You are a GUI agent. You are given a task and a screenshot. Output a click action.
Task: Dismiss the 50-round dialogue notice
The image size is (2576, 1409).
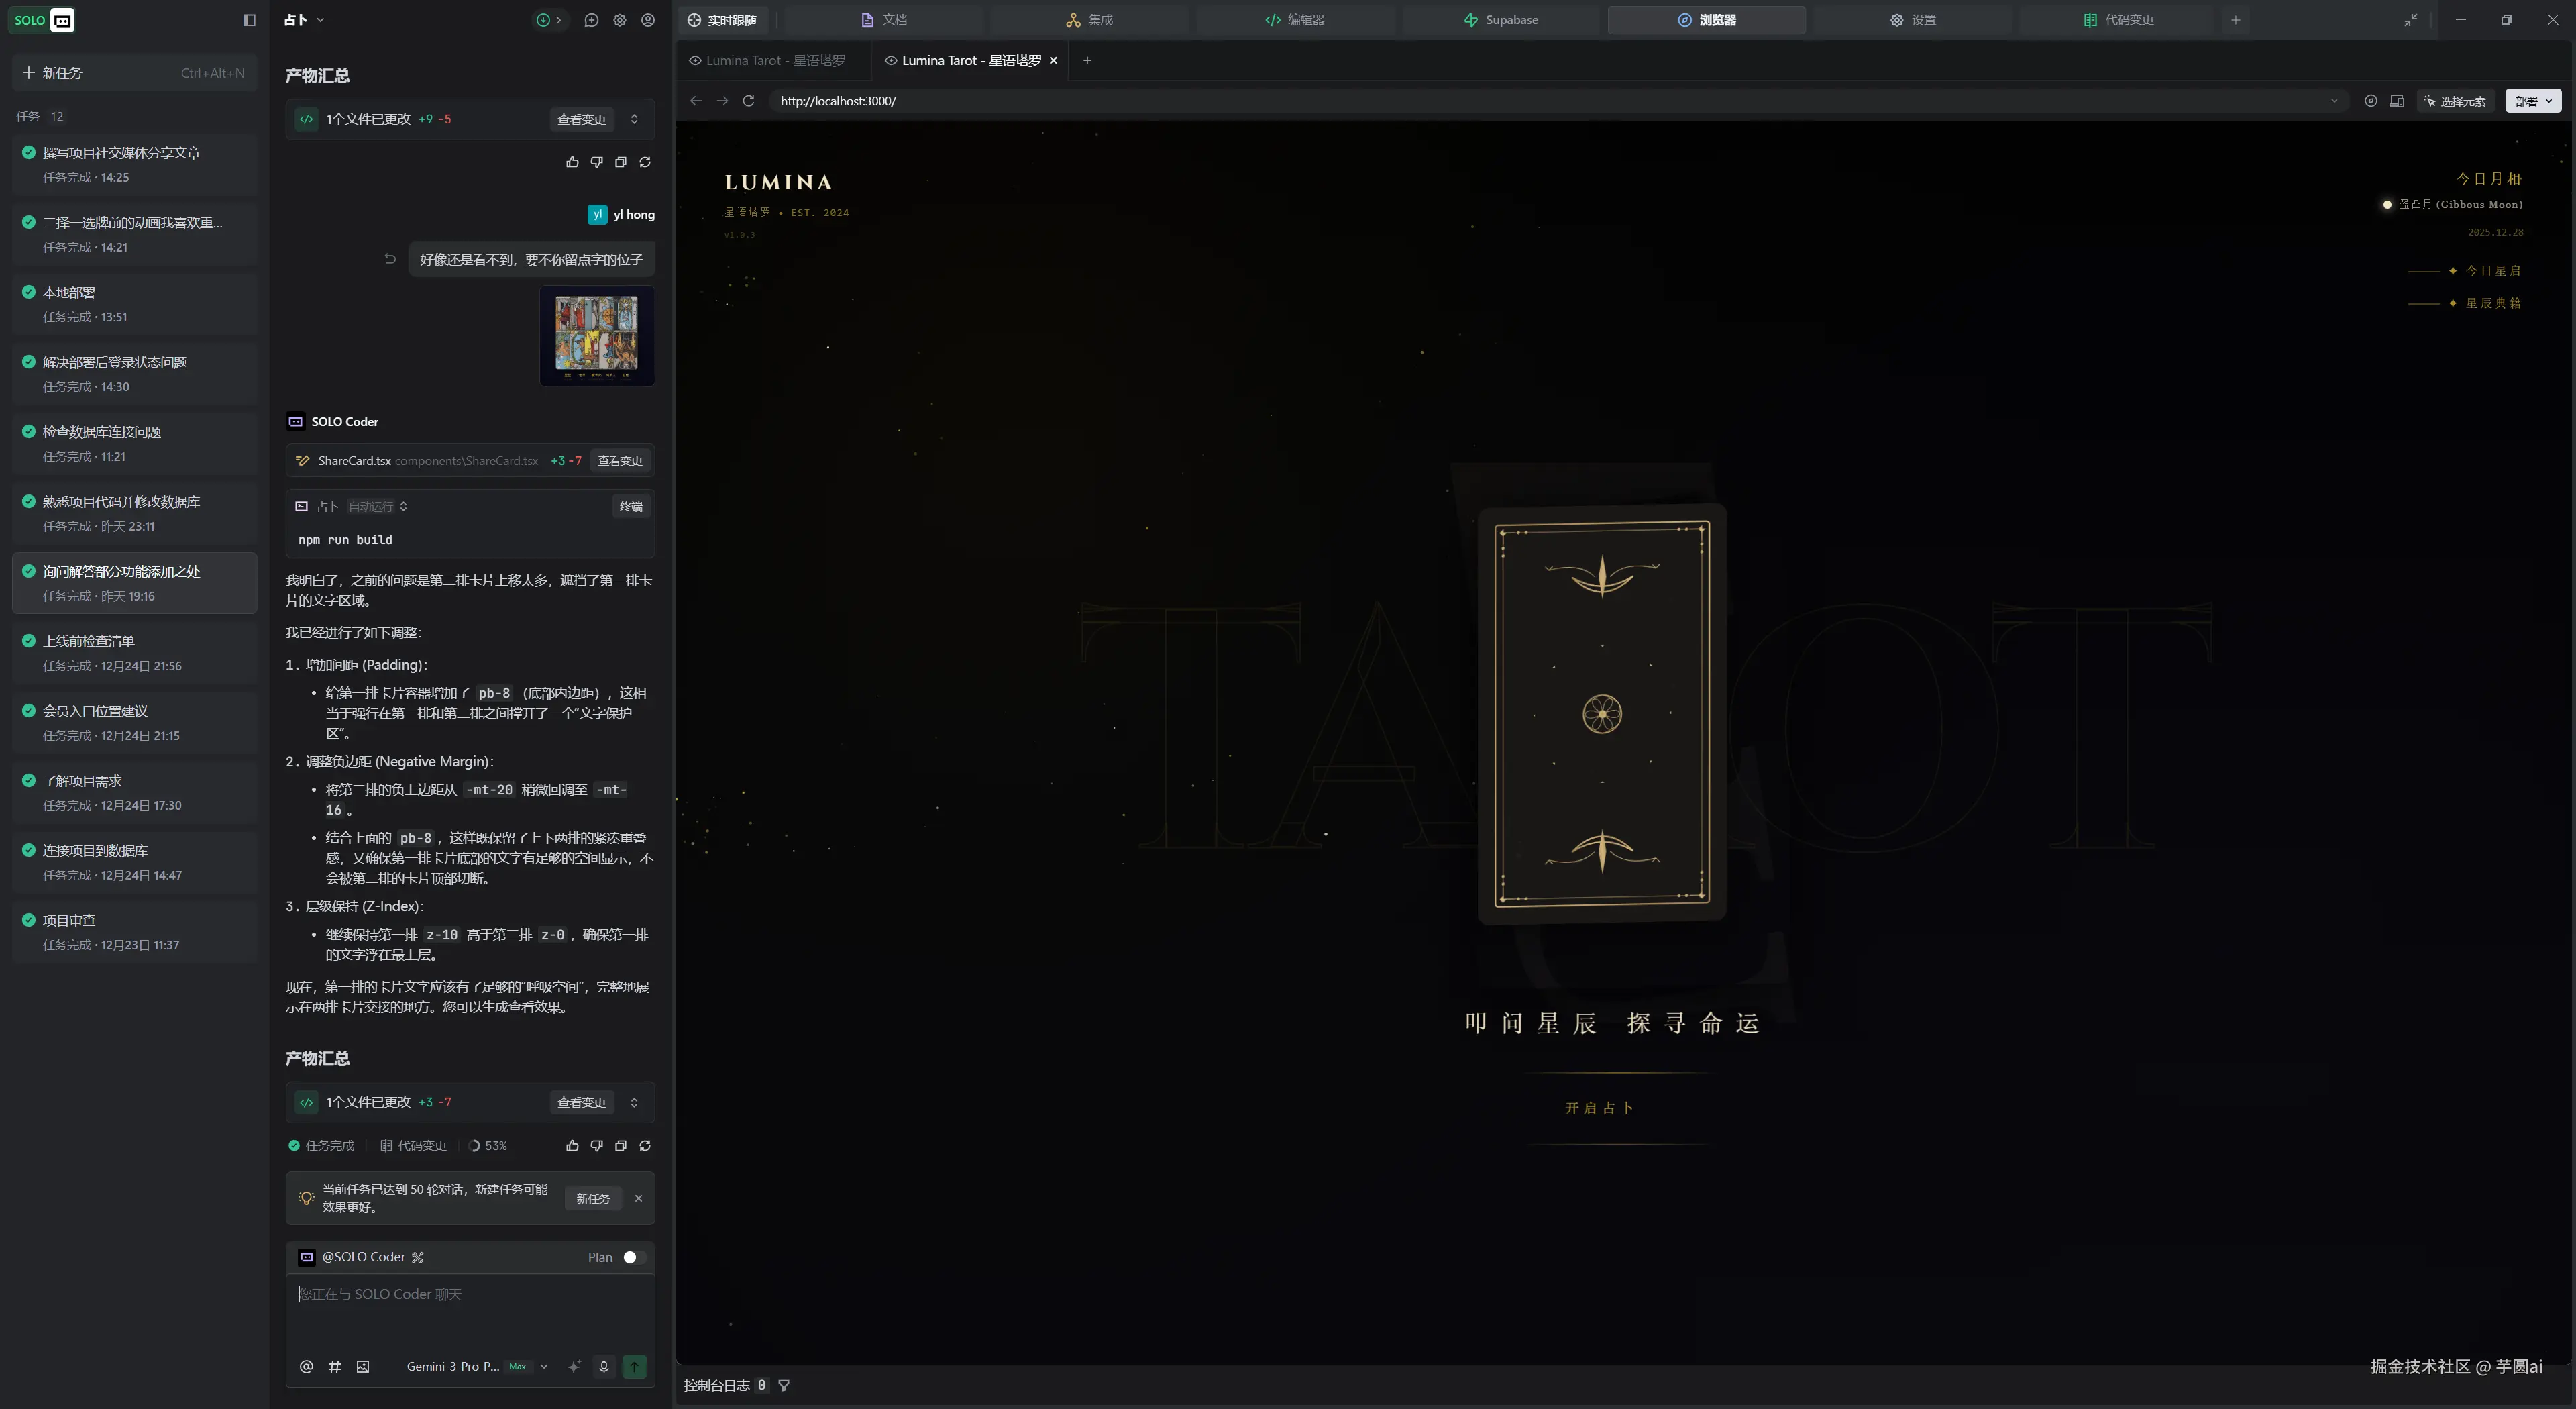[x=638, y=1199]
